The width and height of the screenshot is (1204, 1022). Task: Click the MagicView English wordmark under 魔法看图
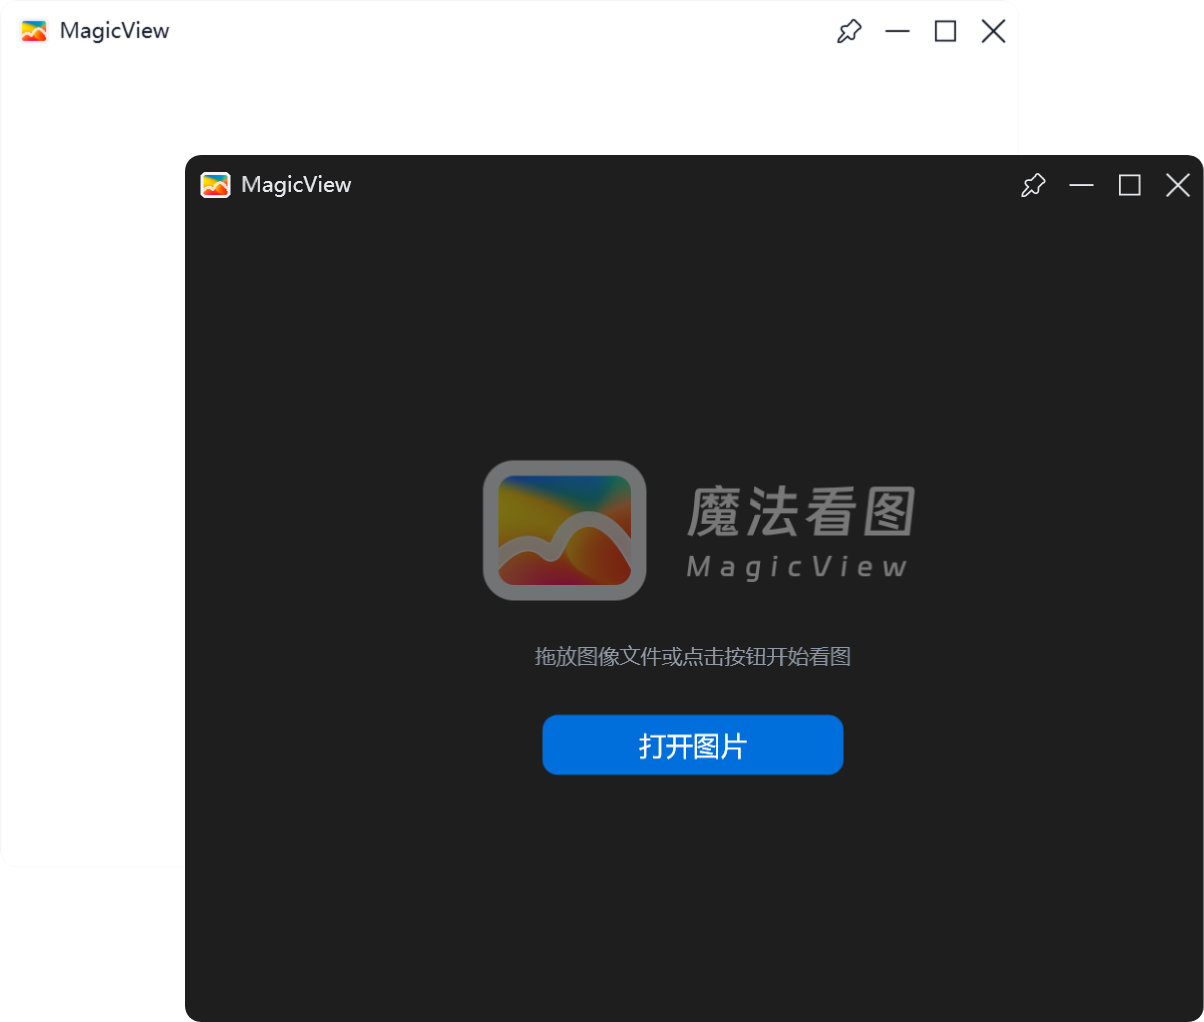point(797,568)
